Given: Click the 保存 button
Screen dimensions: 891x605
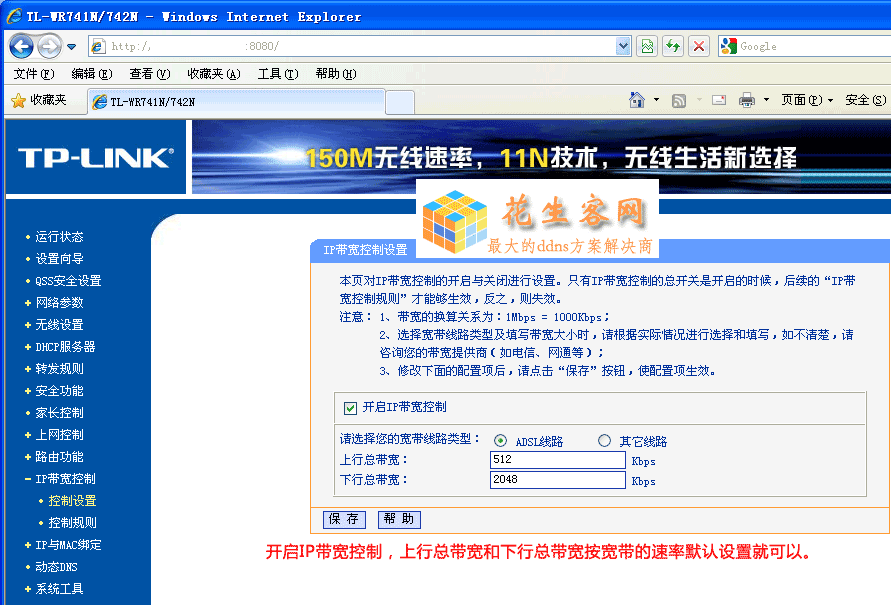Looking at the screenshot, I should coord(344,519).
